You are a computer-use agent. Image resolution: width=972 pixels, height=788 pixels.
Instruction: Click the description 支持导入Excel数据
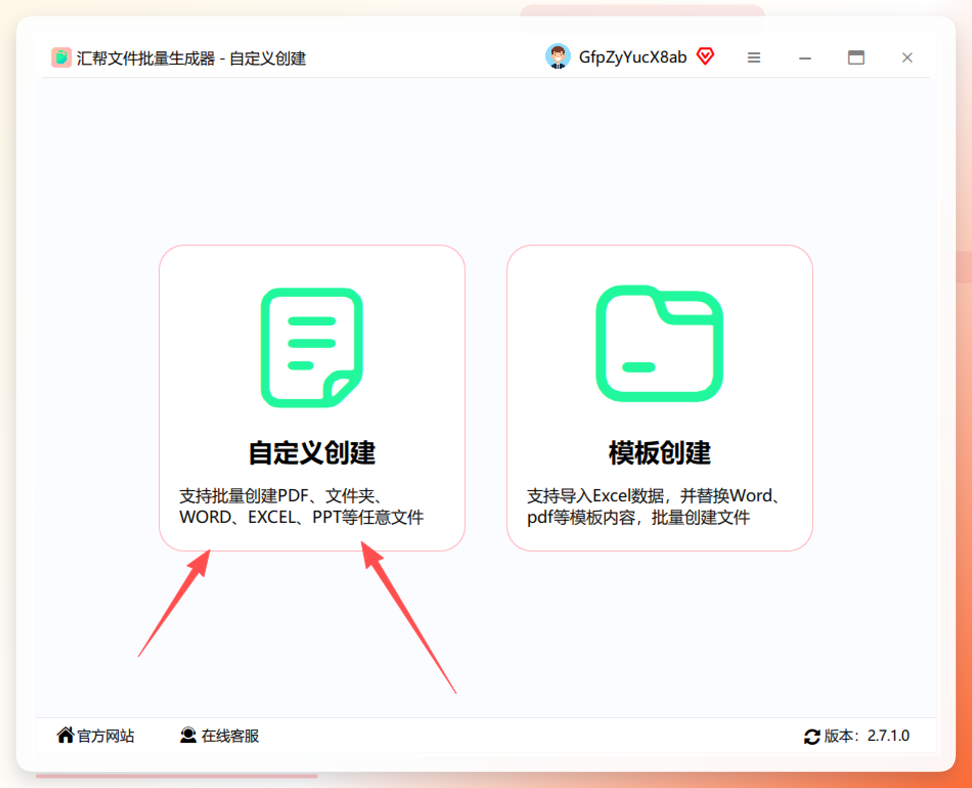click(x=653, y=506)
